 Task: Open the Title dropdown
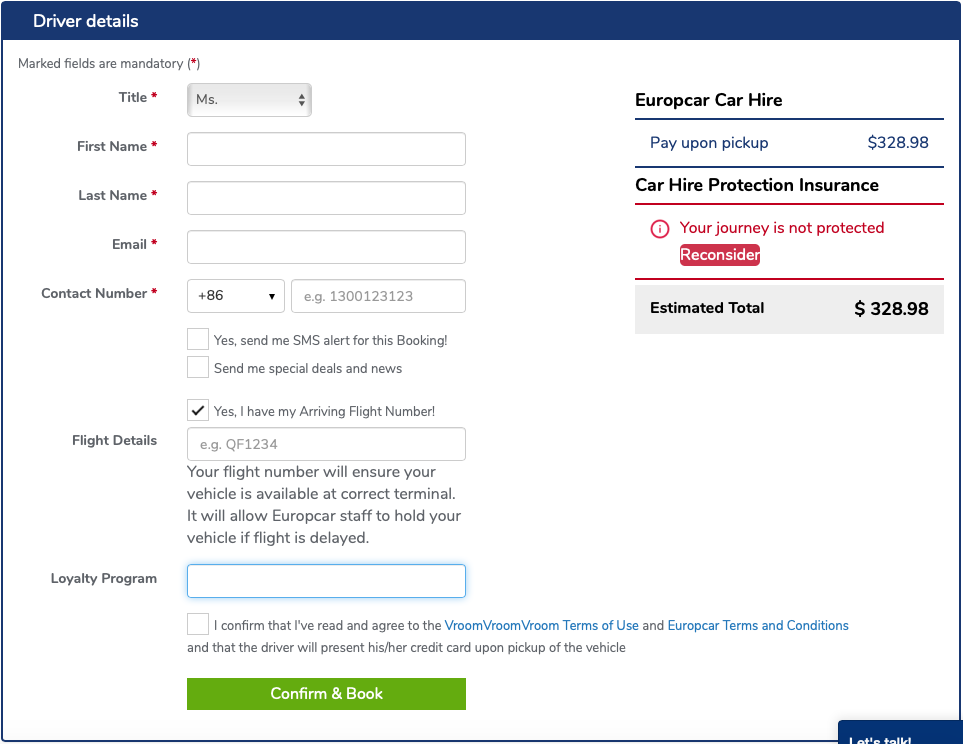click(x=249, y=100)
